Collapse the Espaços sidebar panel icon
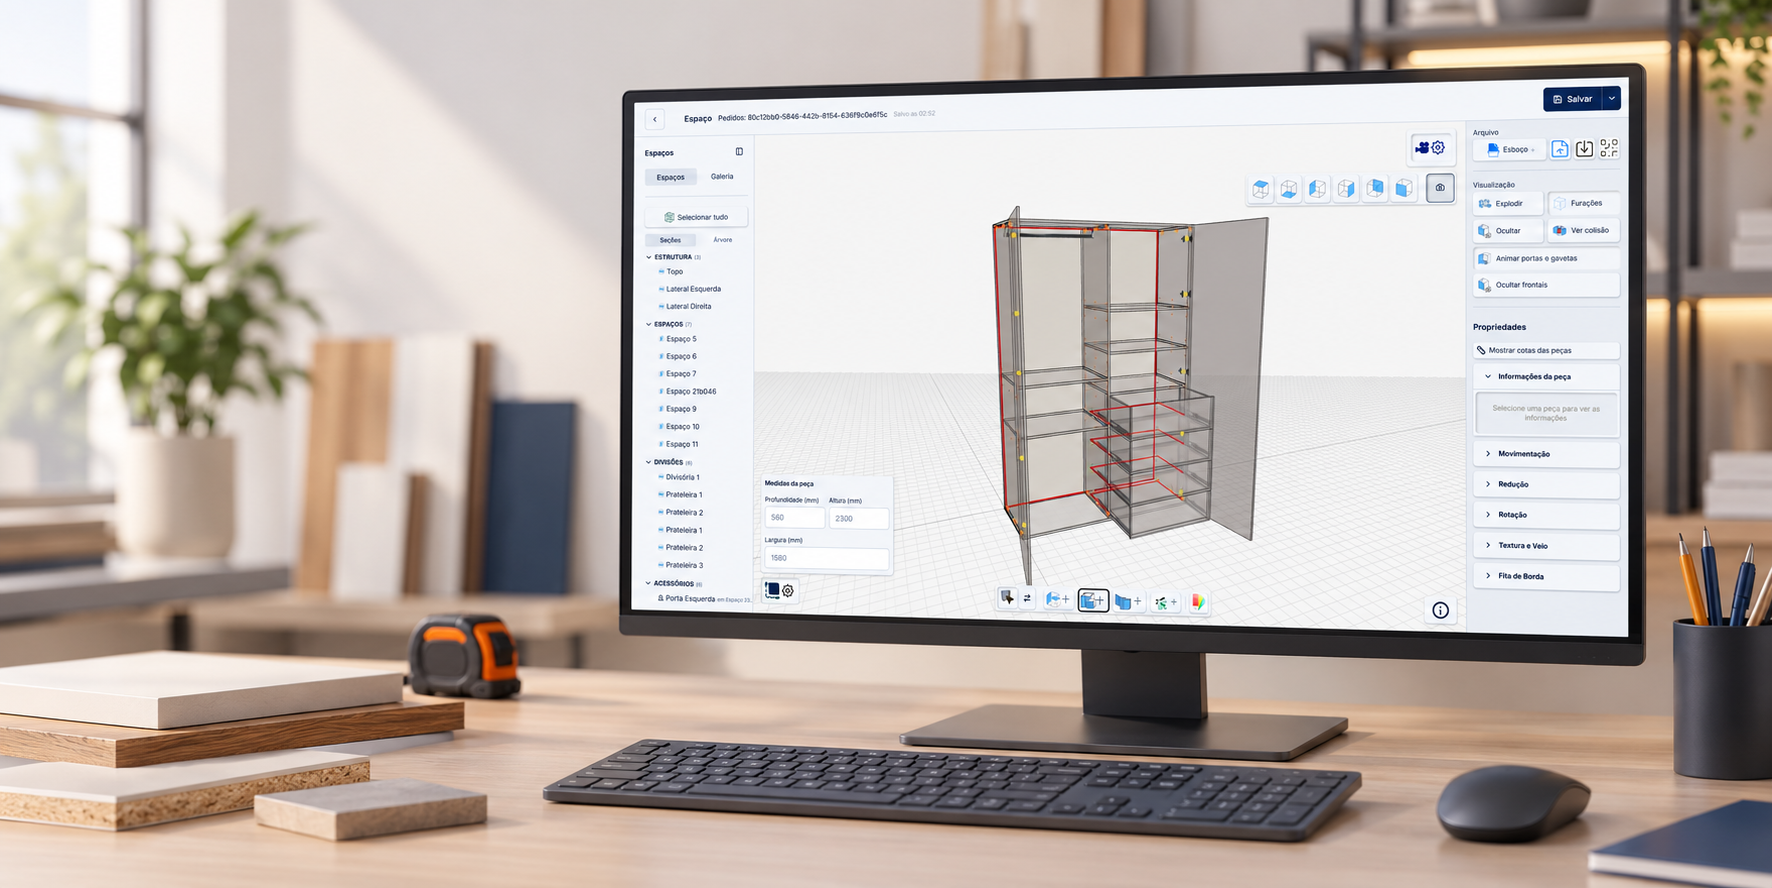 click(x=739, y=152)
